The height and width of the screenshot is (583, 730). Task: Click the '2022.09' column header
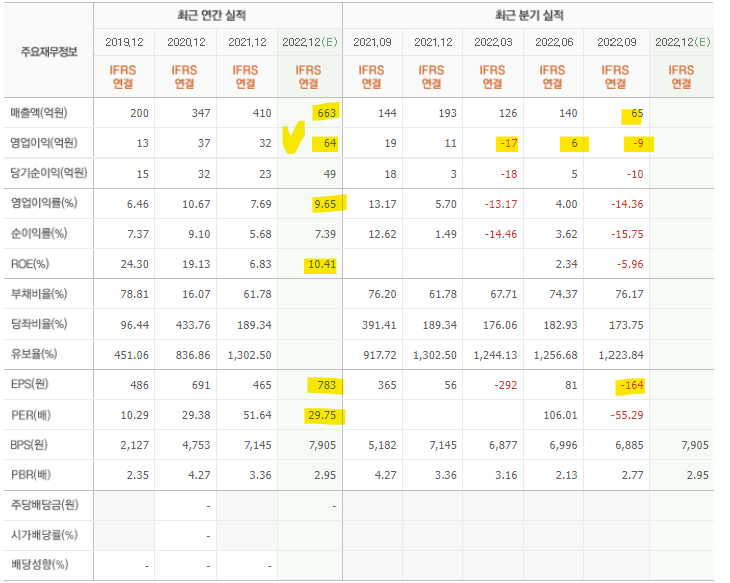[x=617, y=42]
